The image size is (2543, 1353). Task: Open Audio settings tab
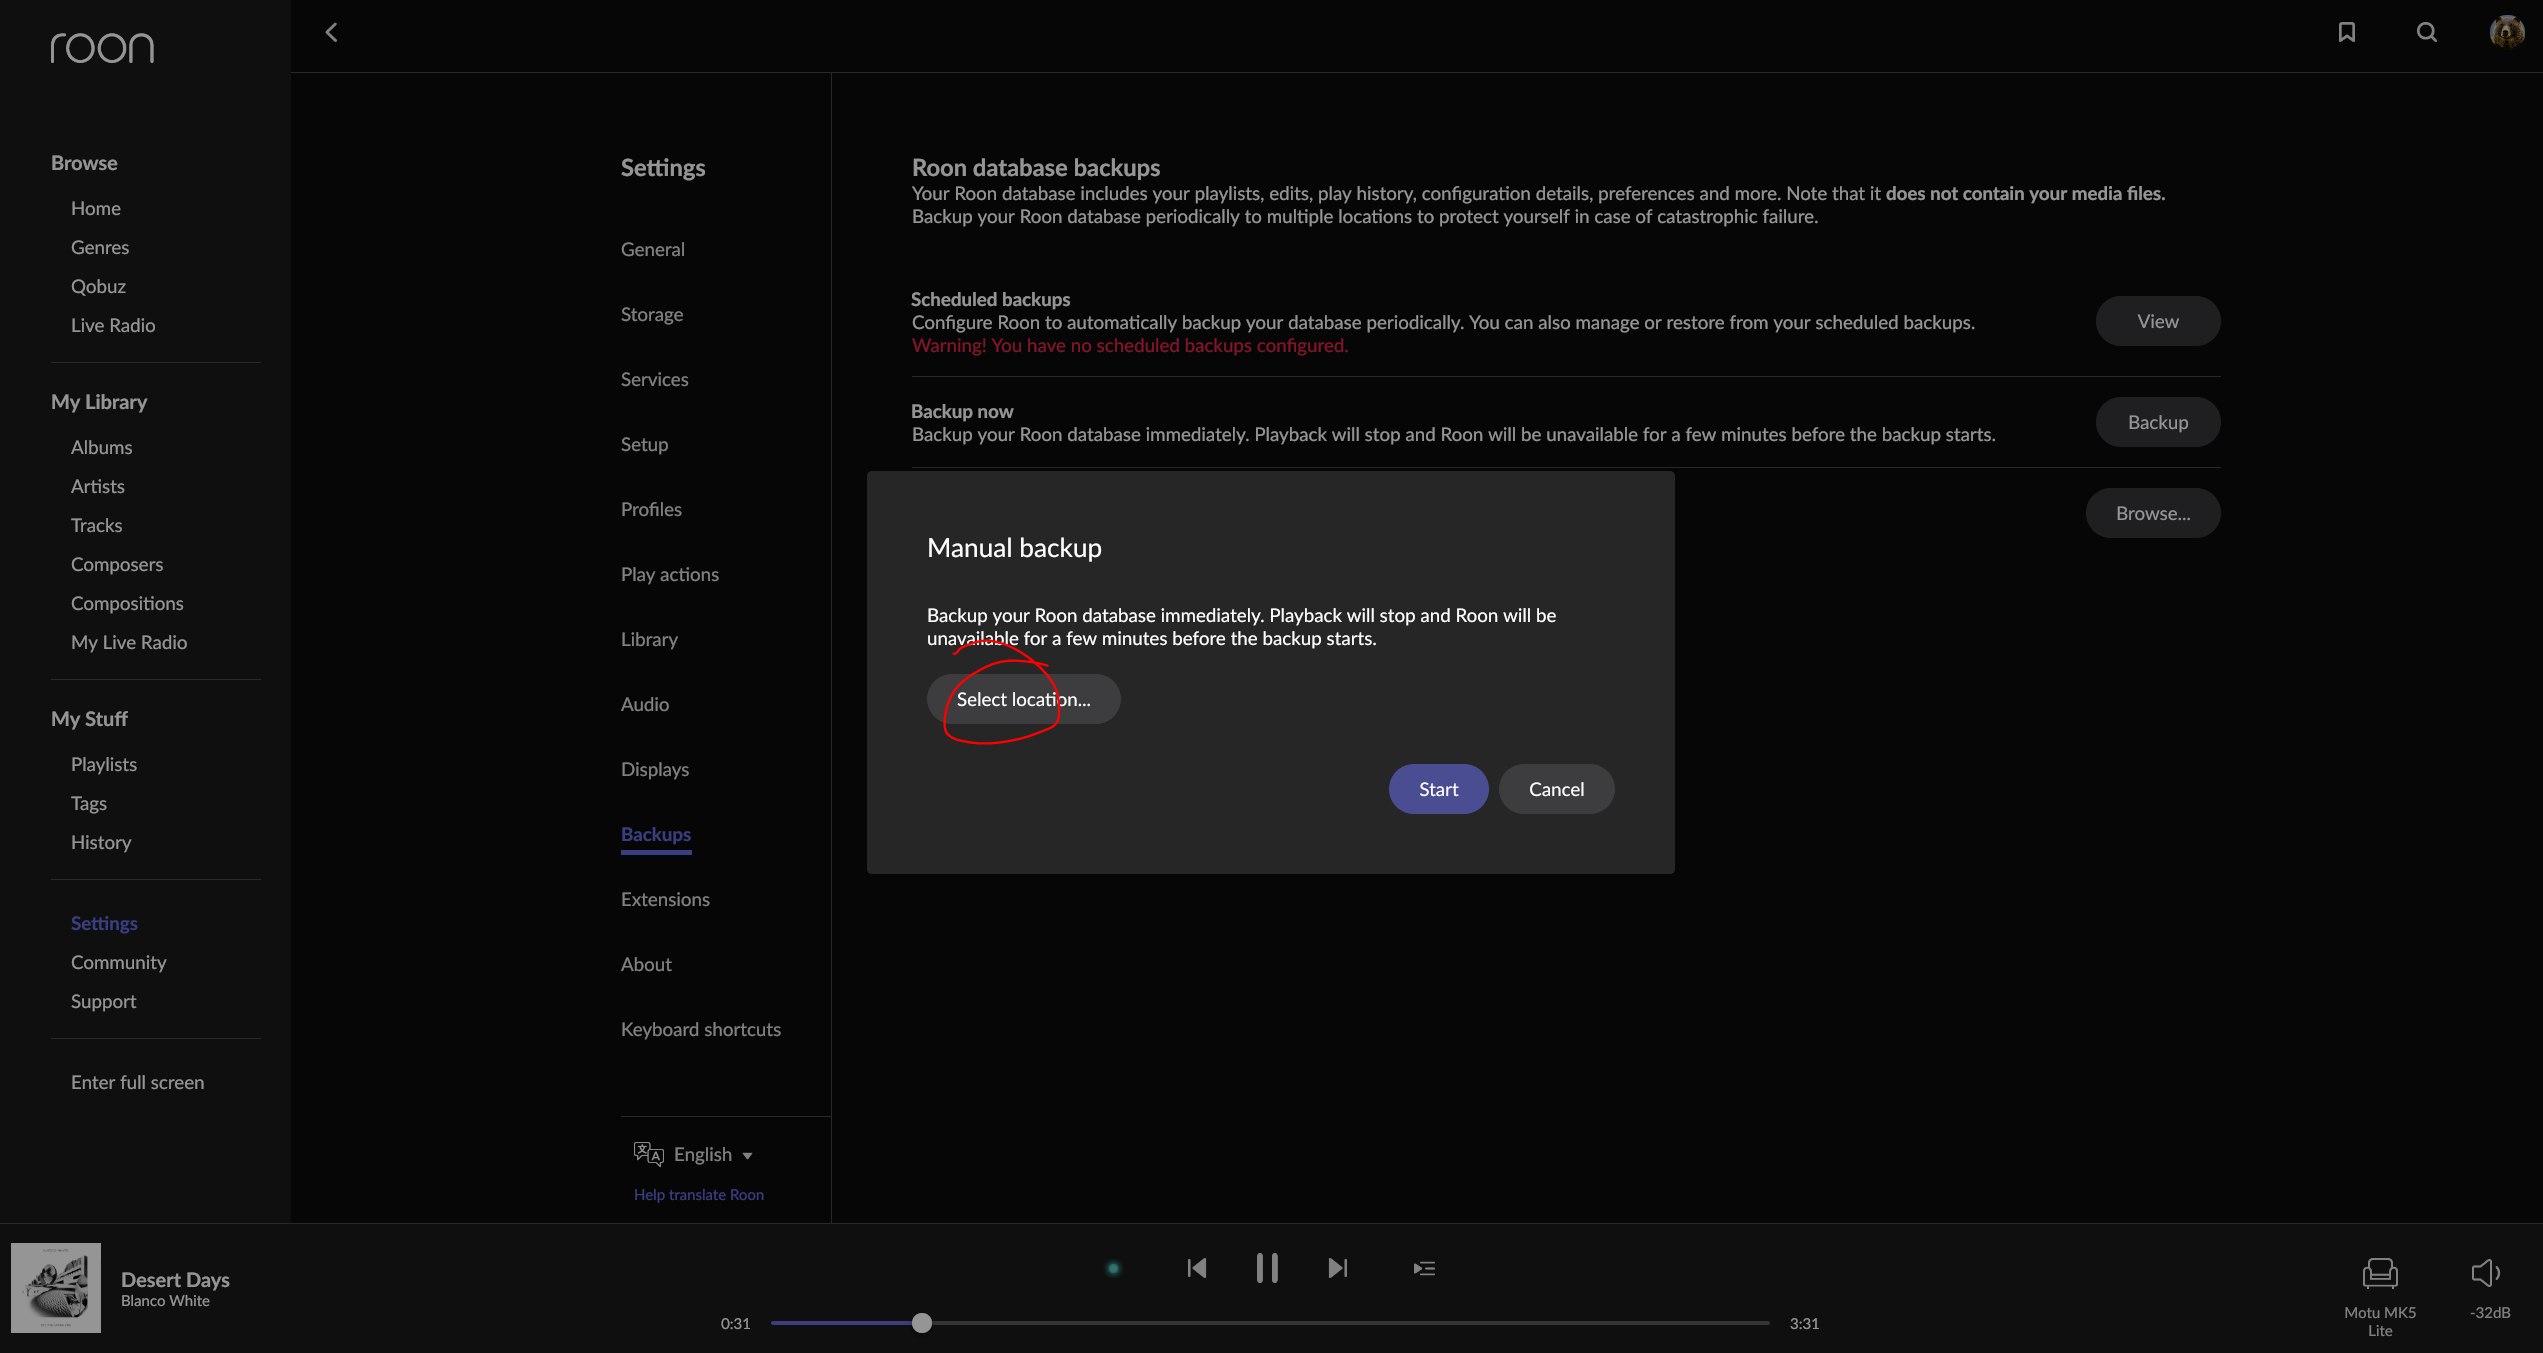click(x=645, y=704)
